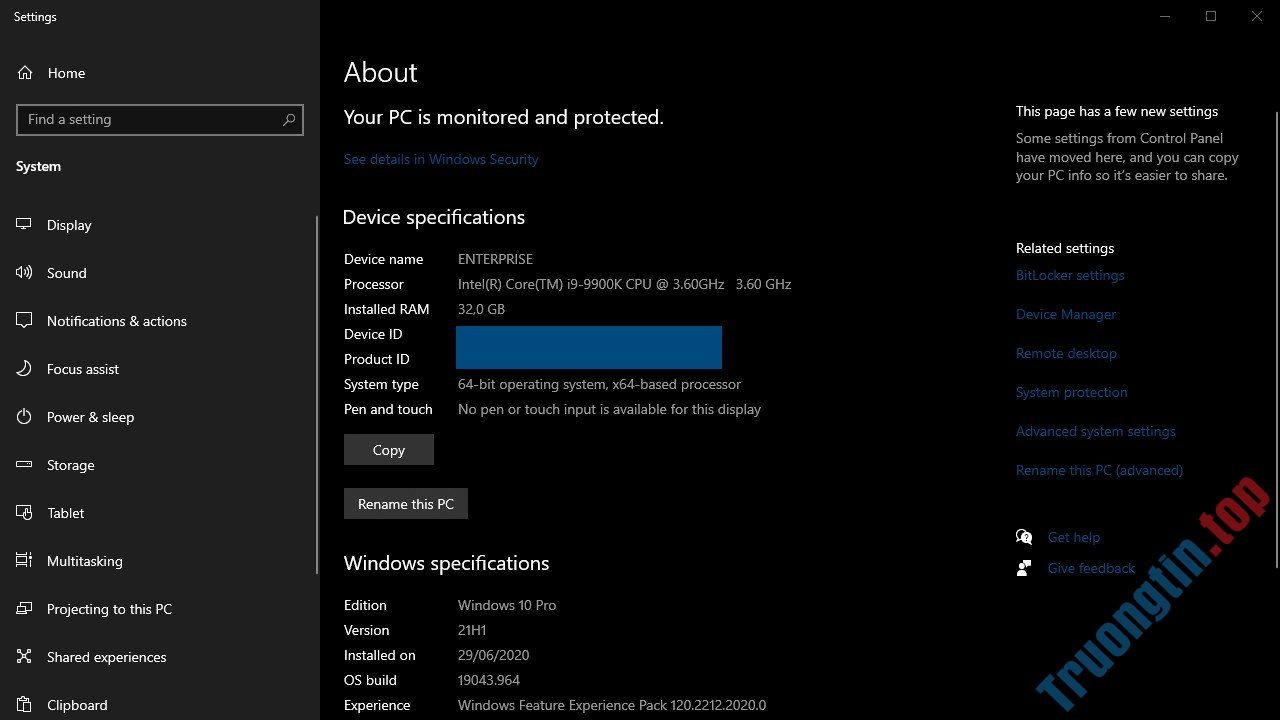
Task: Click the Shared experiences icon
Action: pos(24,657)
